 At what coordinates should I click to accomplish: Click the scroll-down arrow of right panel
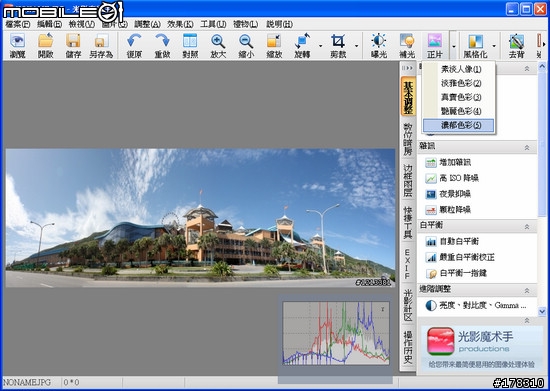click(x=542, y=311)
